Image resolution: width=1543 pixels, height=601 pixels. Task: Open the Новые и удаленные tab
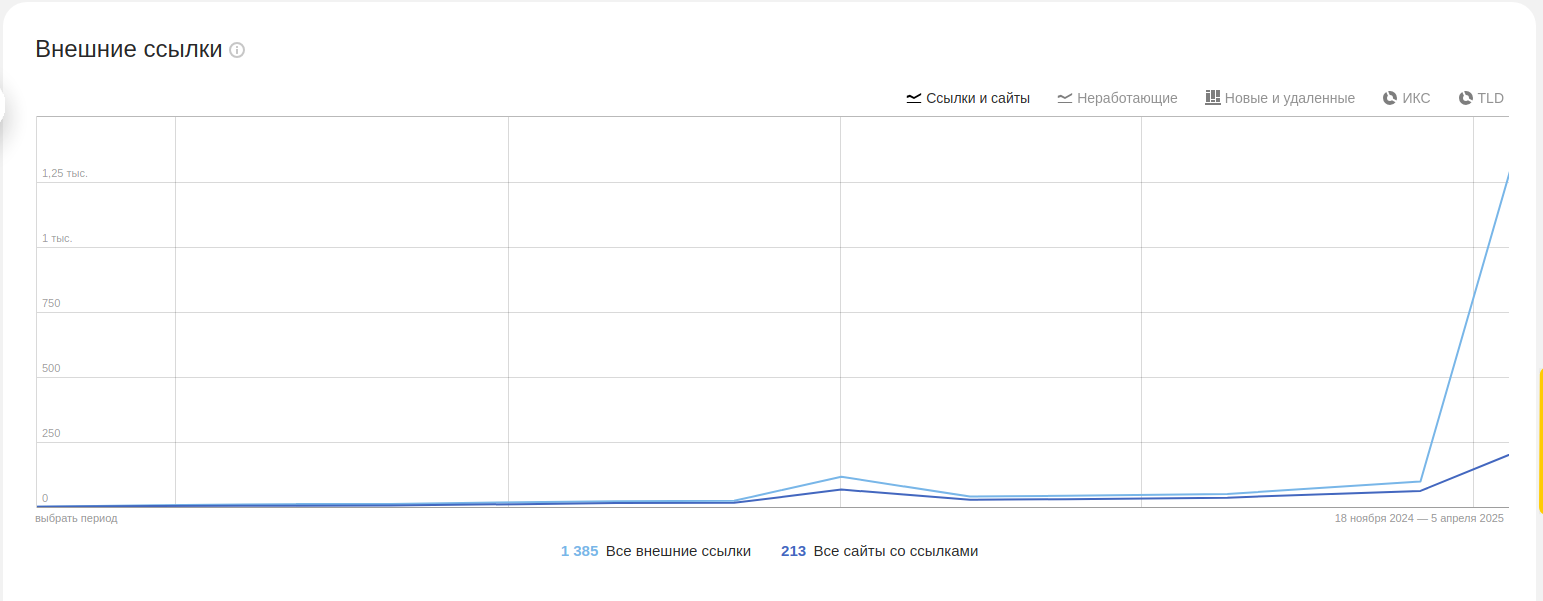1289,98
